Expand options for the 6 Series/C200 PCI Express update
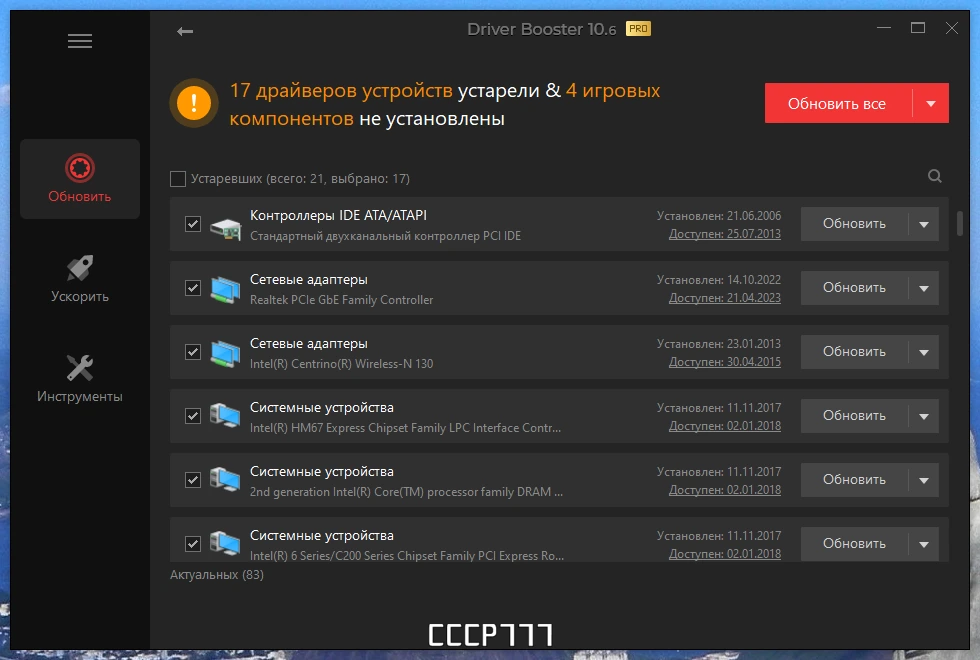This screenshot has height=660, width=980. 924,544
